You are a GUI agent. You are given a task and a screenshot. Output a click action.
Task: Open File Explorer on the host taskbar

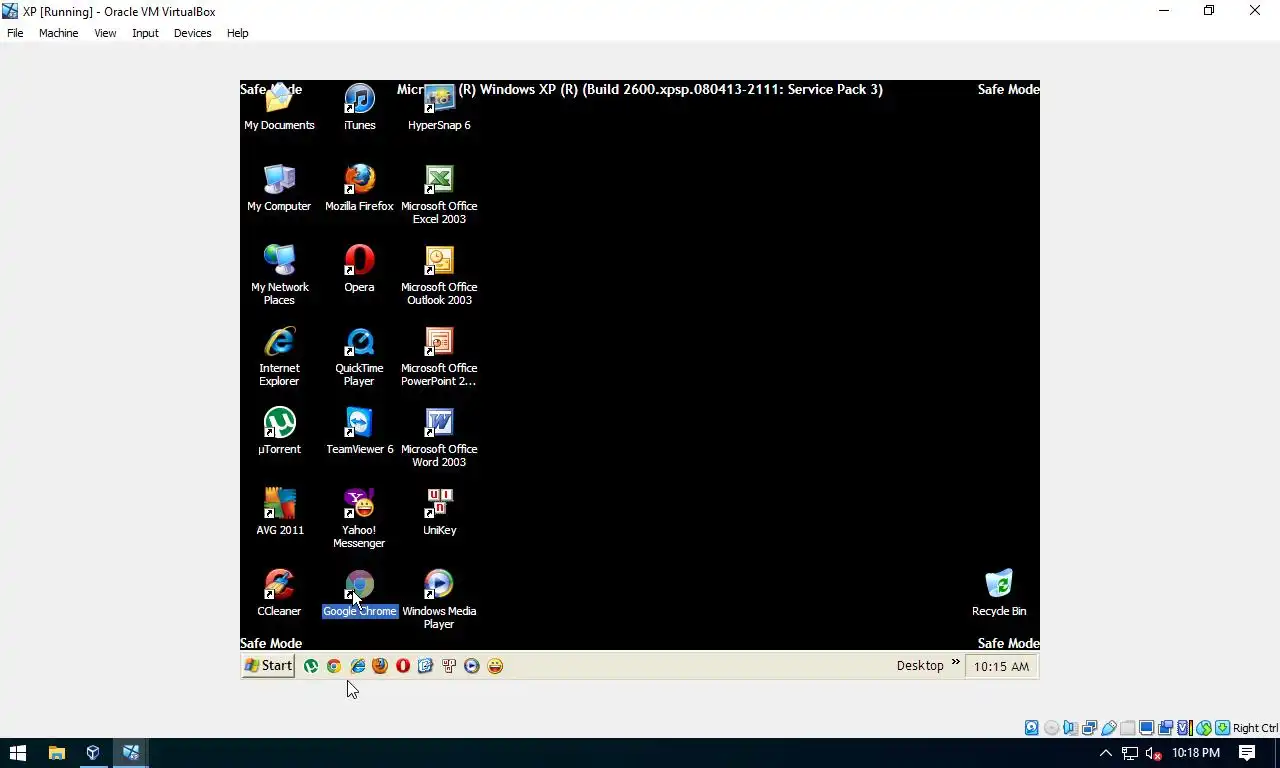(x=56, y=753)
